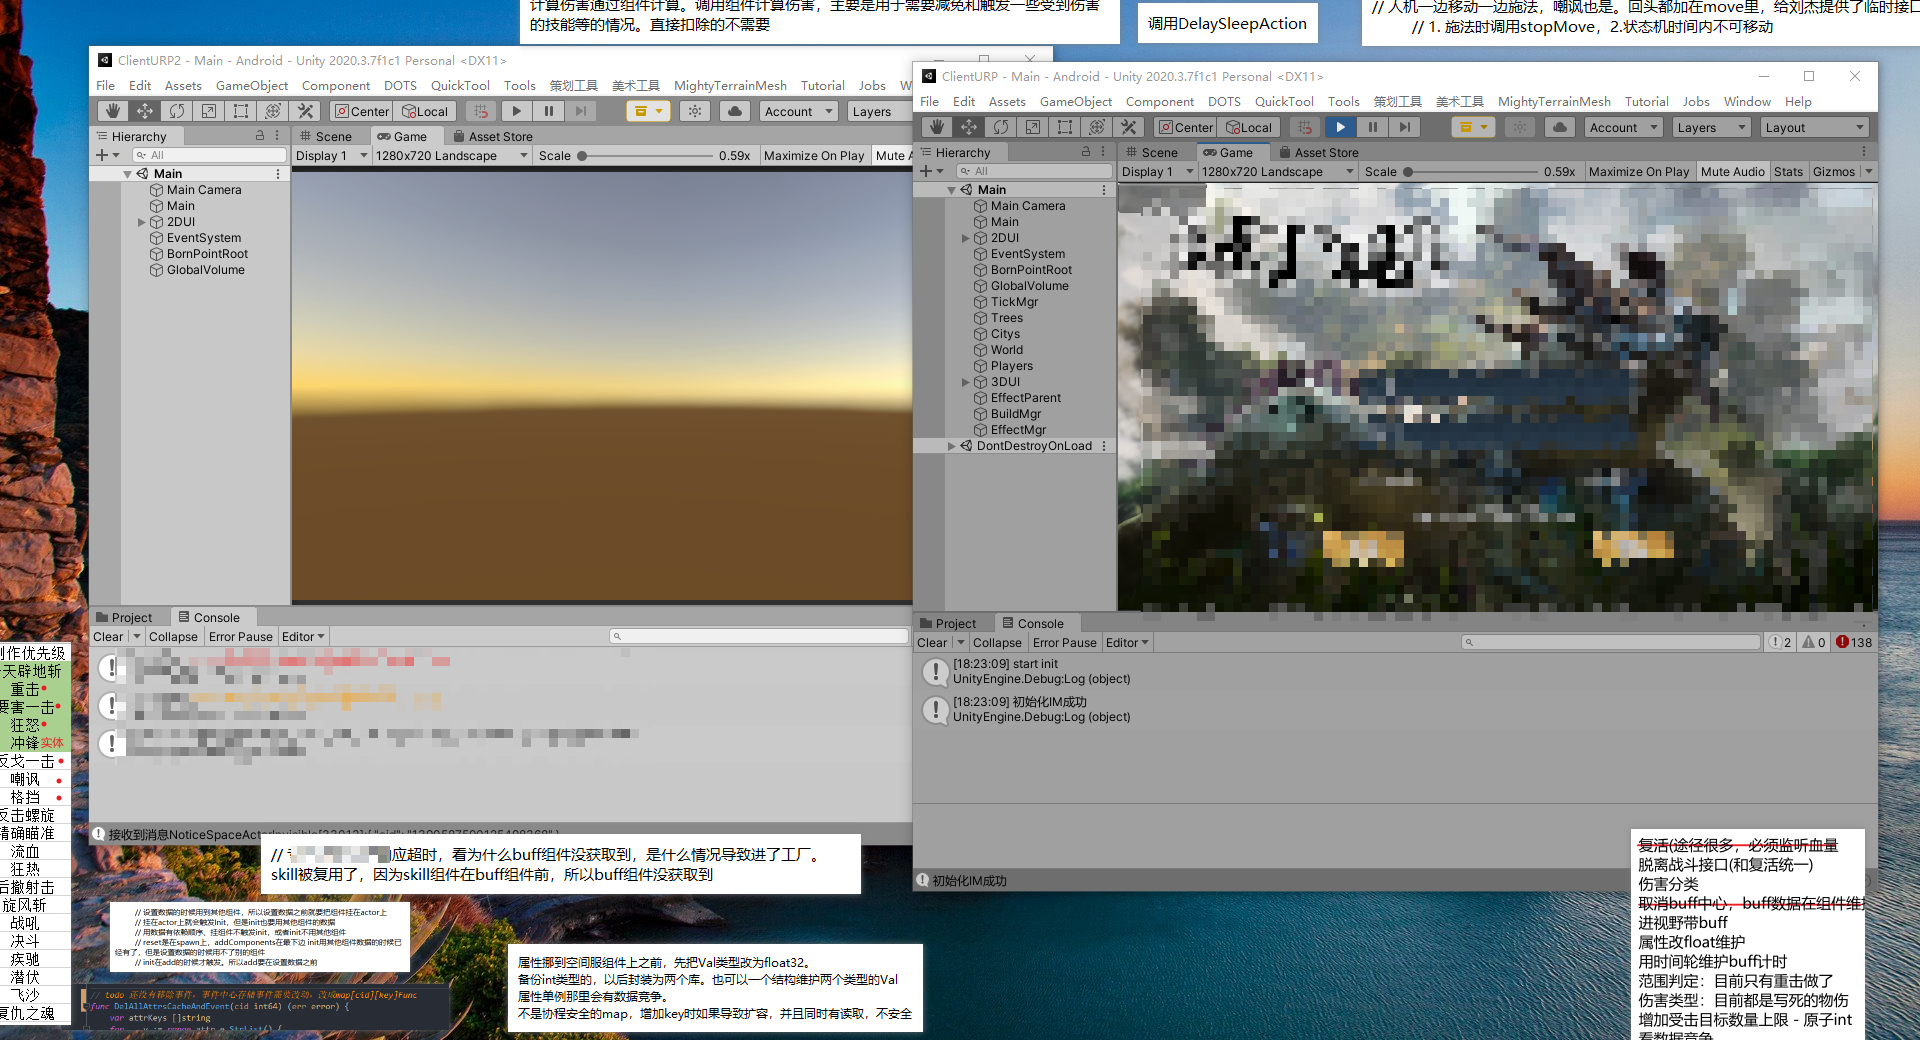
Task: Toggle info log messages filter in ClientURP console
Action: (x=1780, y=643)
